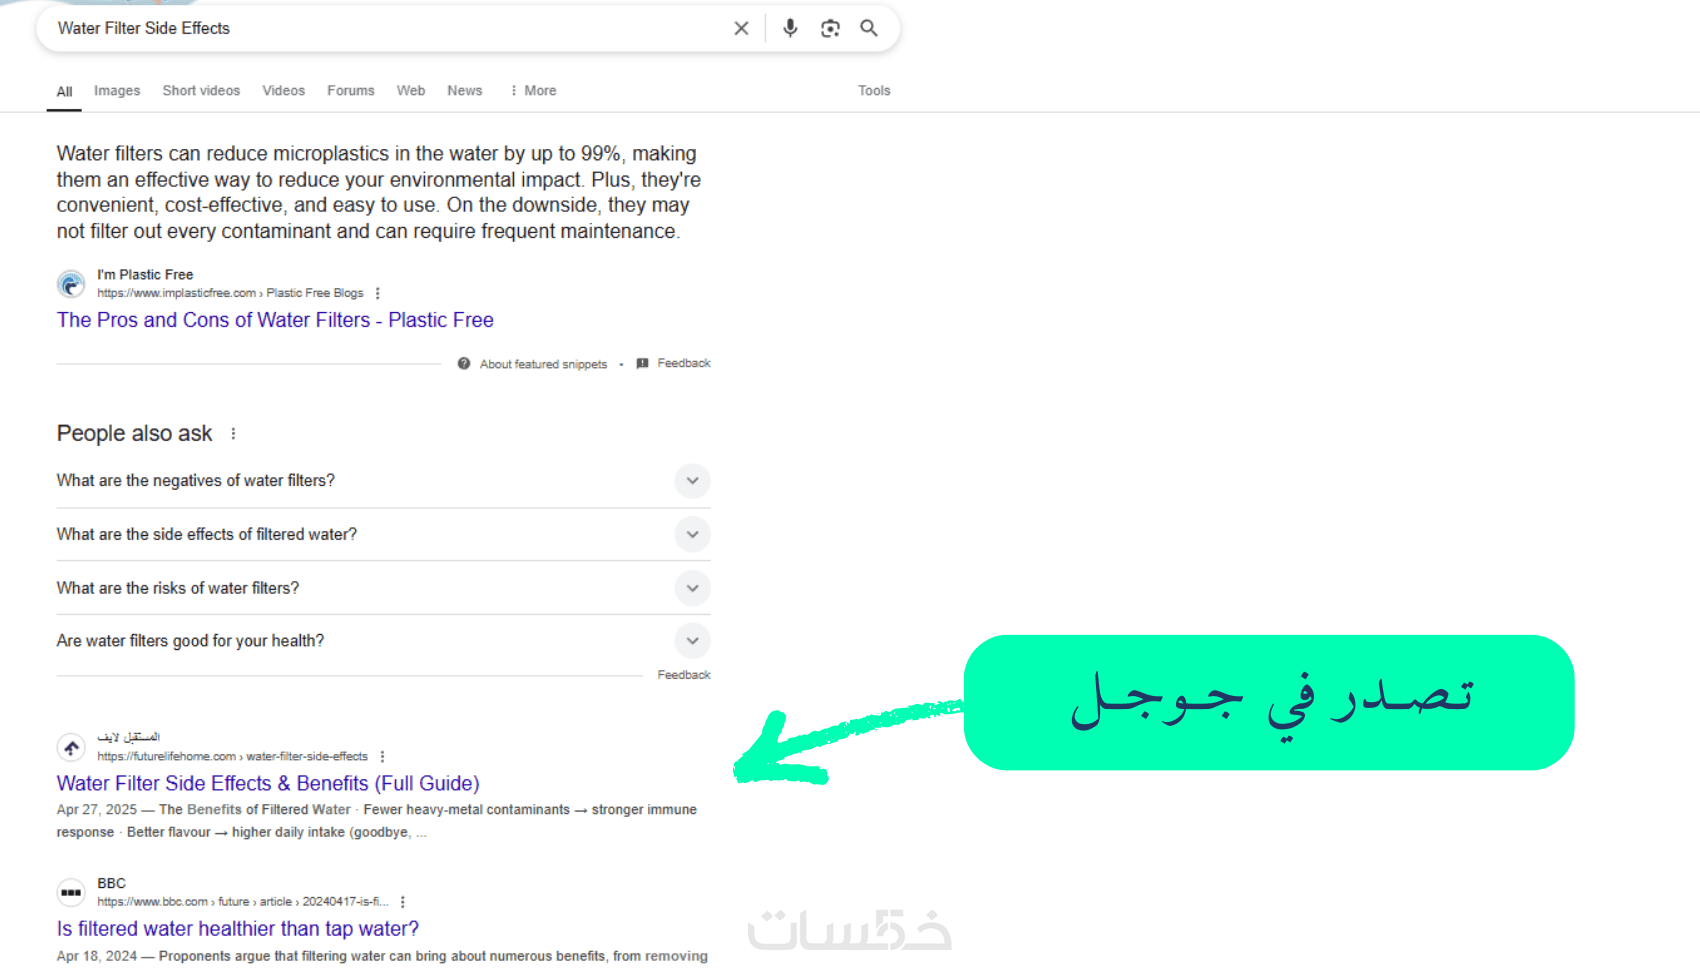This screenshot has width=1700, height=970.
Task: Click the BBC site favicon
Action: pyautogui.click(x=71, y=892)
